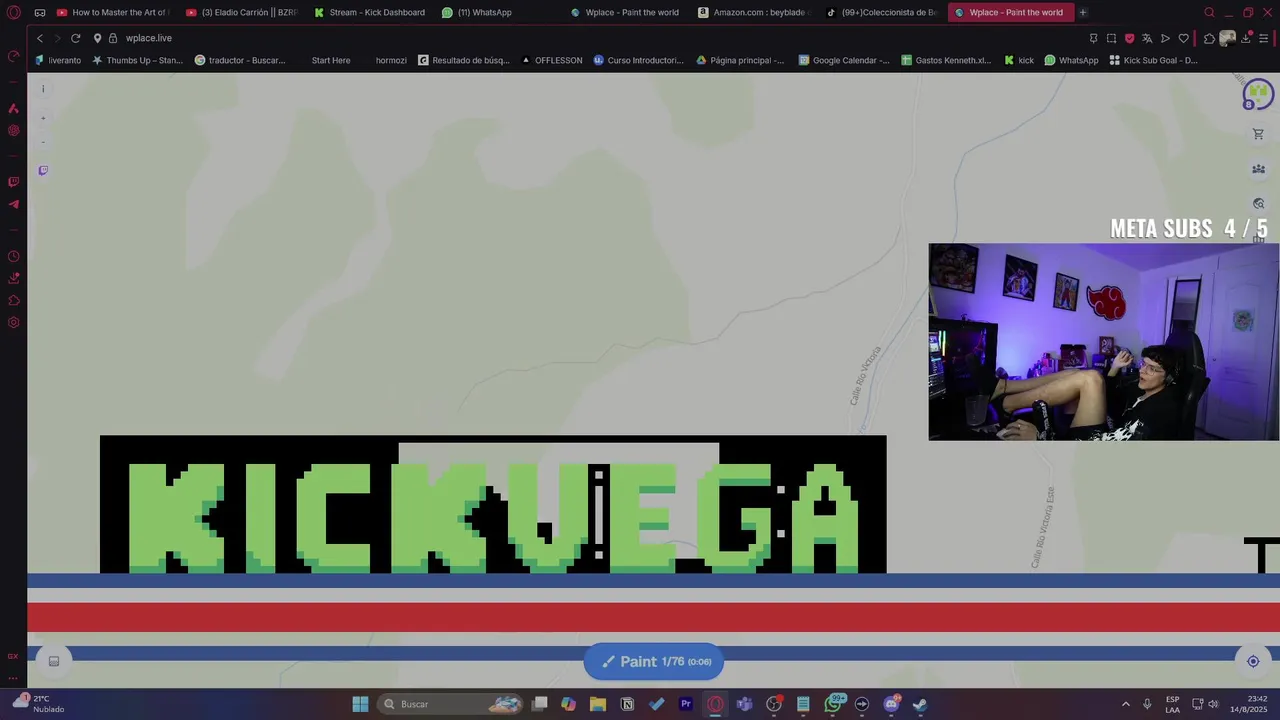The image size is (1280, 720).
Task: Open the browser downloads icon
Action: coord(1247,38)
